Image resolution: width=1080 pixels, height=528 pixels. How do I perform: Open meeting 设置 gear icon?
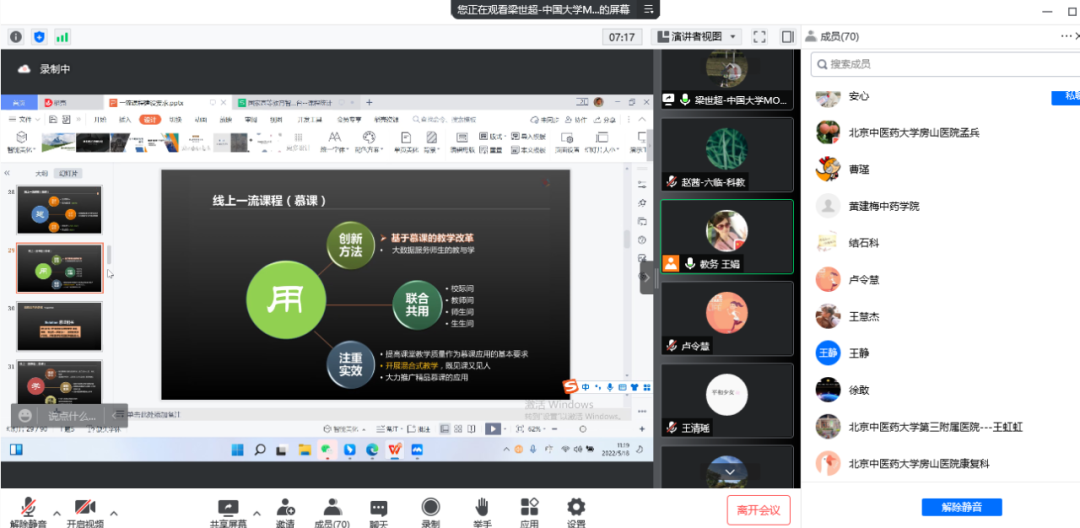tap(576, 507)
